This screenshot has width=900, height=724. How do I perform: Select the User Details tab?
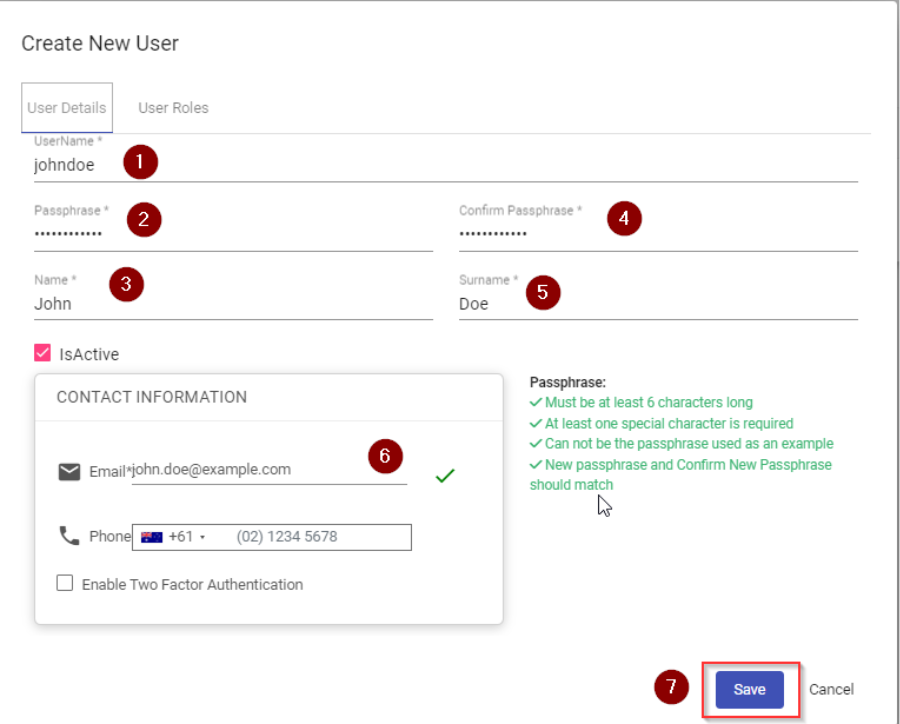click(67, 108)
